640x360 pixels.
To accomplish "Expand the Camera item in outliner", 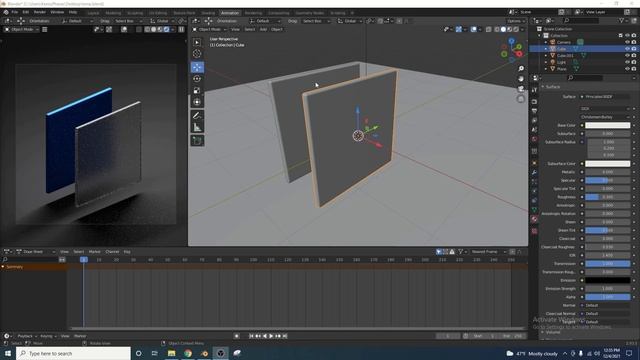I will point(546,42).
